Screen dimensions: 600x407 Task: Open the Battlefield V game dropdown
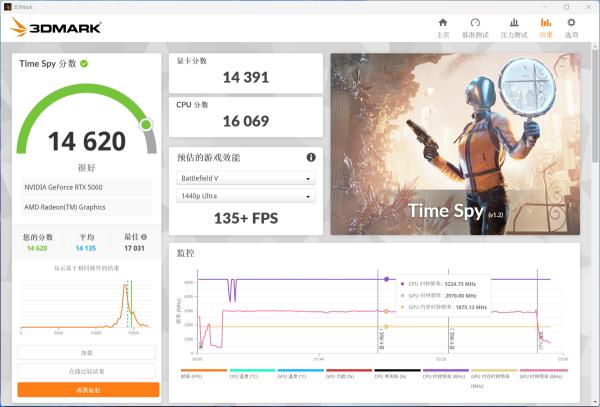(x=246, y=178)
